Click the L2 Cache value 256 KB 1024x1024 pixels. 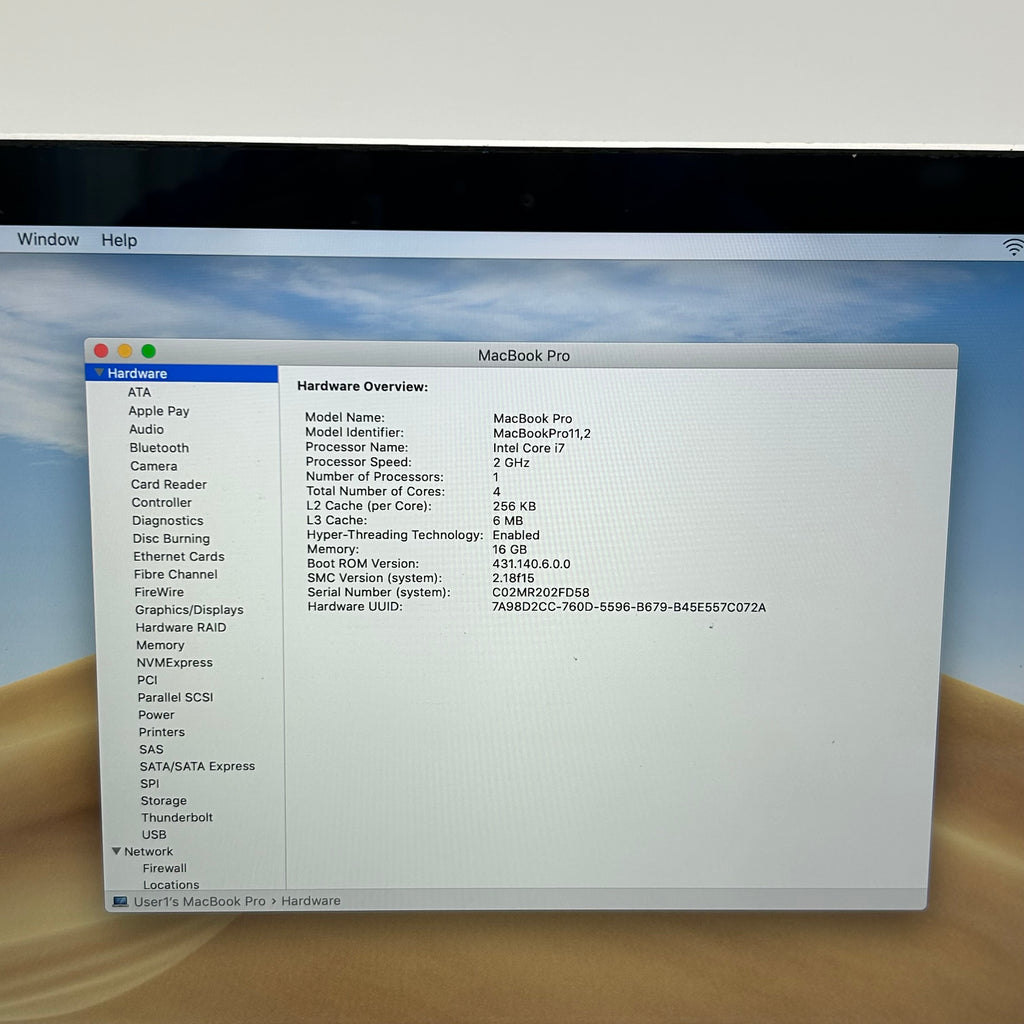click(515, 506)
